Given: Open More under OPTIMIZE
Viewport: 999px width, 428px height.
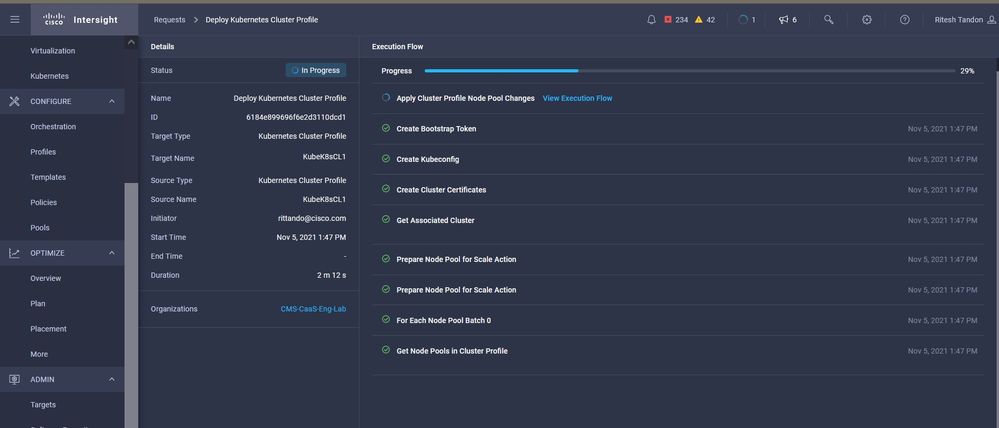Looking at the screenshot, I should tap(39, 354).
